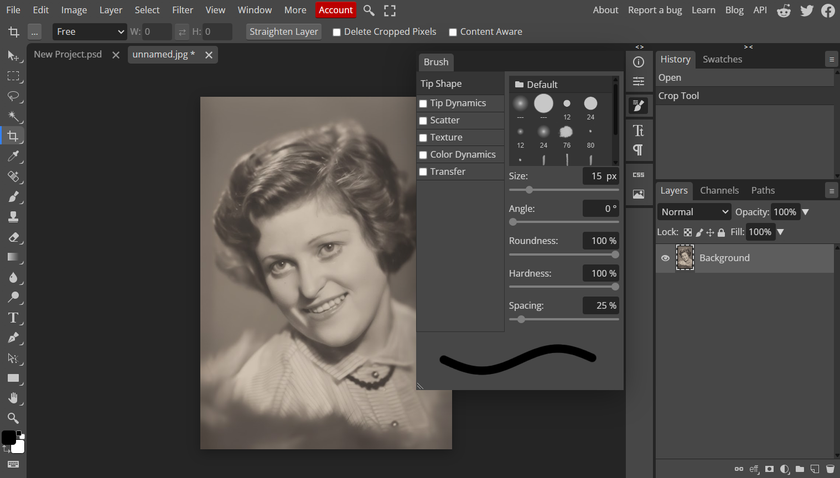Select the Eraser tool

[x=13, y=237]
